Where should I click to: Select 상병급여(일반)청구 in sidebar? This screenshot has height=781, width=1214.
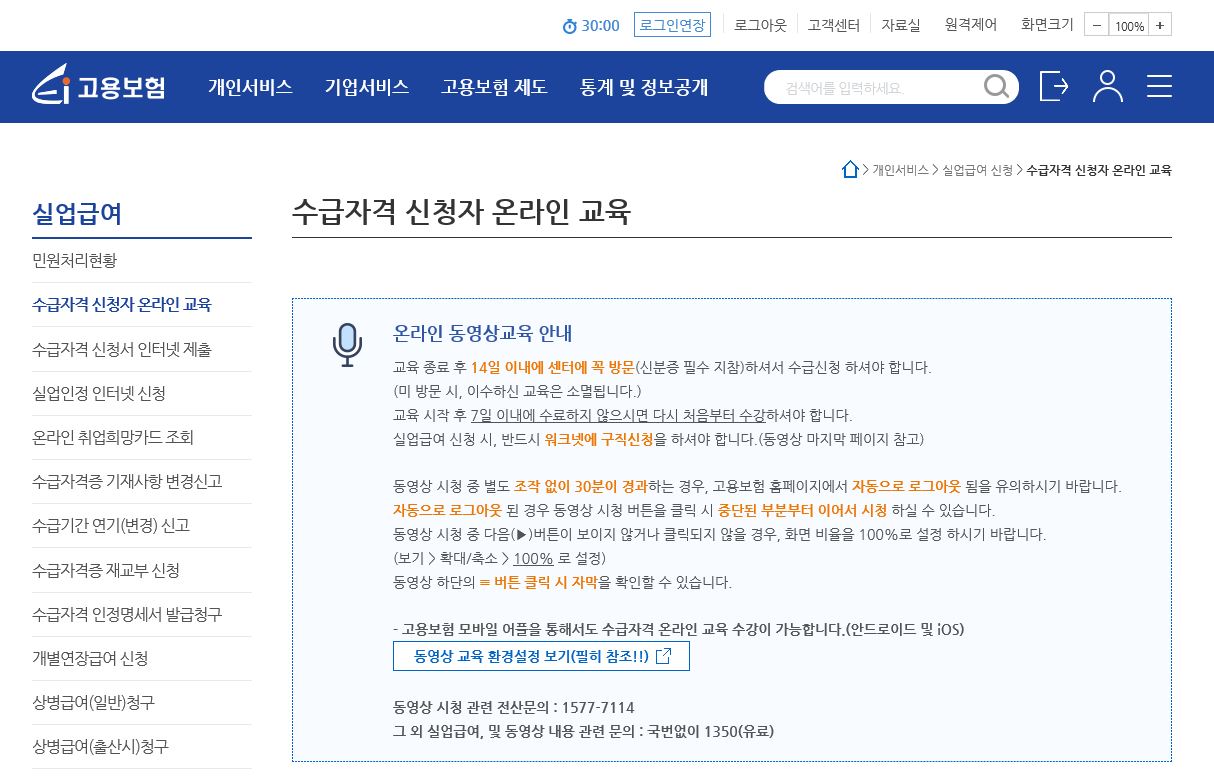(141, 702)
